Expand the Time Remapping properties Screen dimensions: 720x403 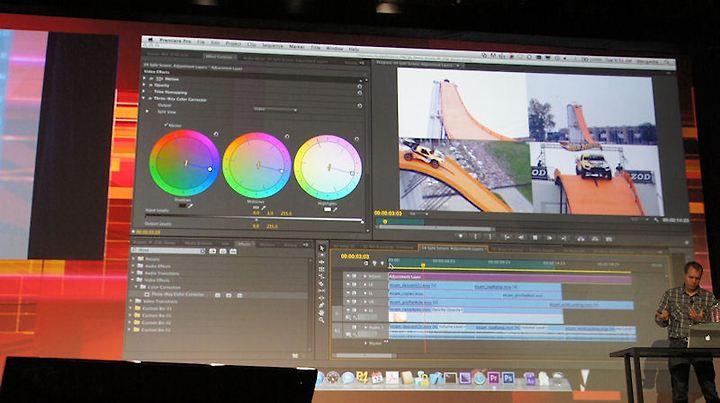[144, 92]
